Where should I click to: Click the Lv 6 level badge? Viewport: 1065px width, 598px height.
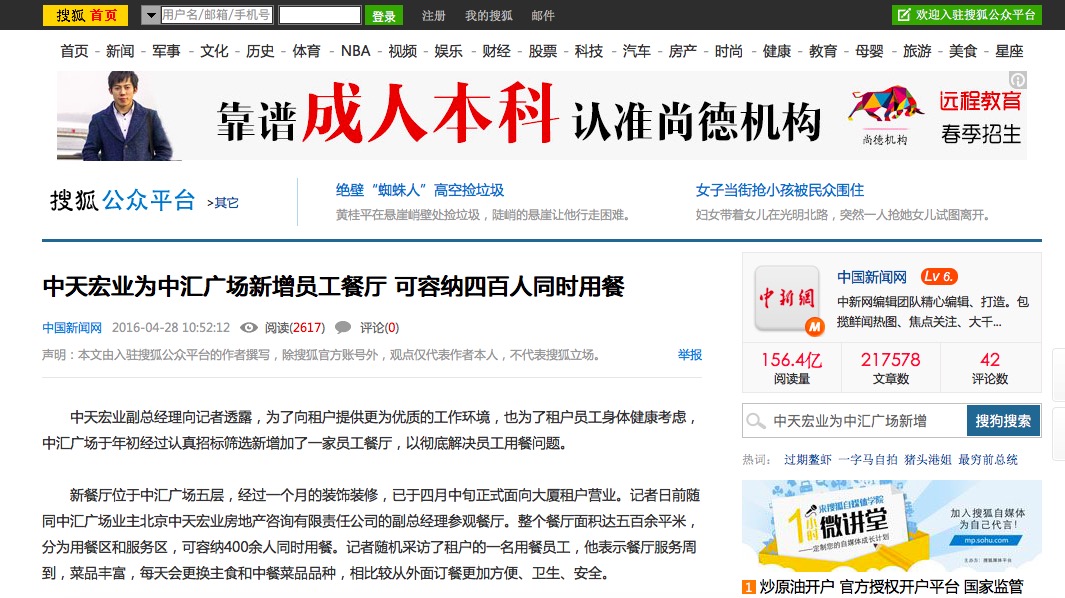938,277
